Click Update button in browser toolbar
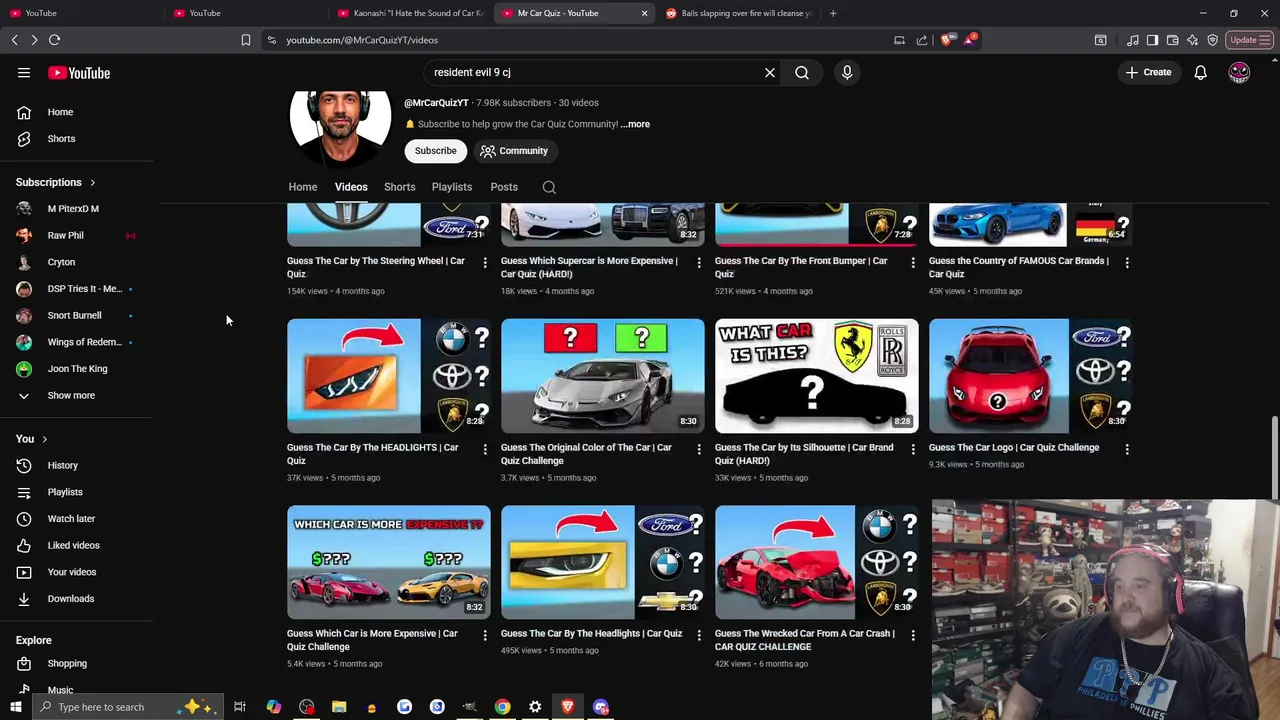The width and height of the screenshot is (1280, 720). (x=1249, y=40)
